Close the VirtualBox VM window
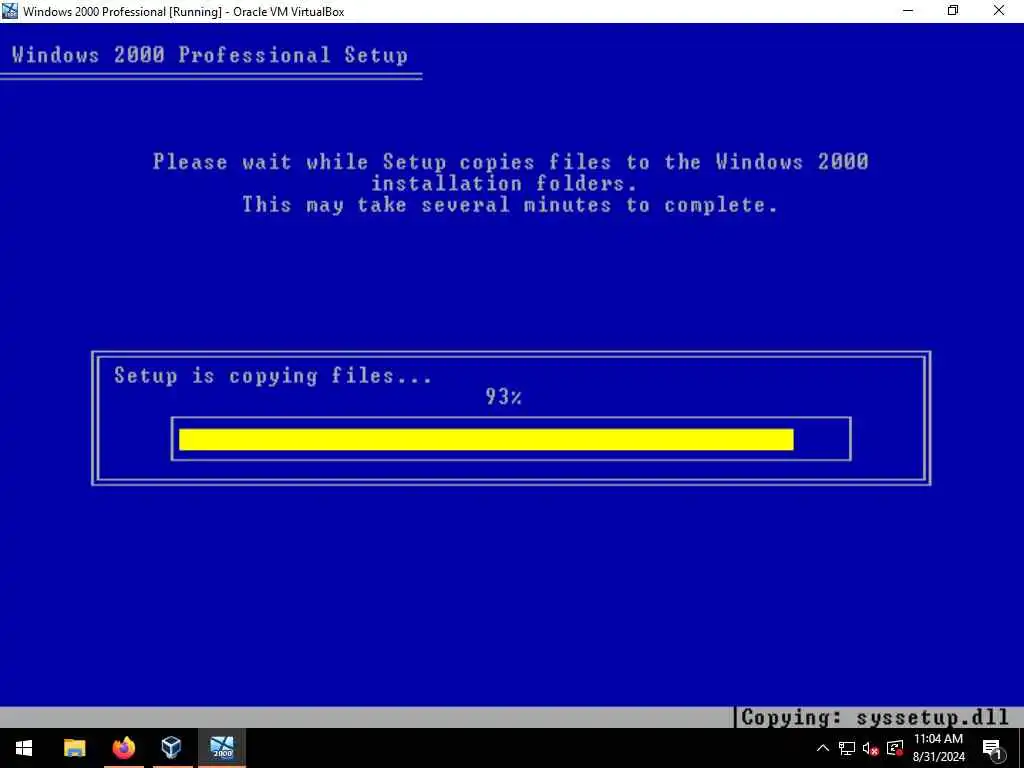This screenshot has width=1024, height=768. click(x=999, y=11)
